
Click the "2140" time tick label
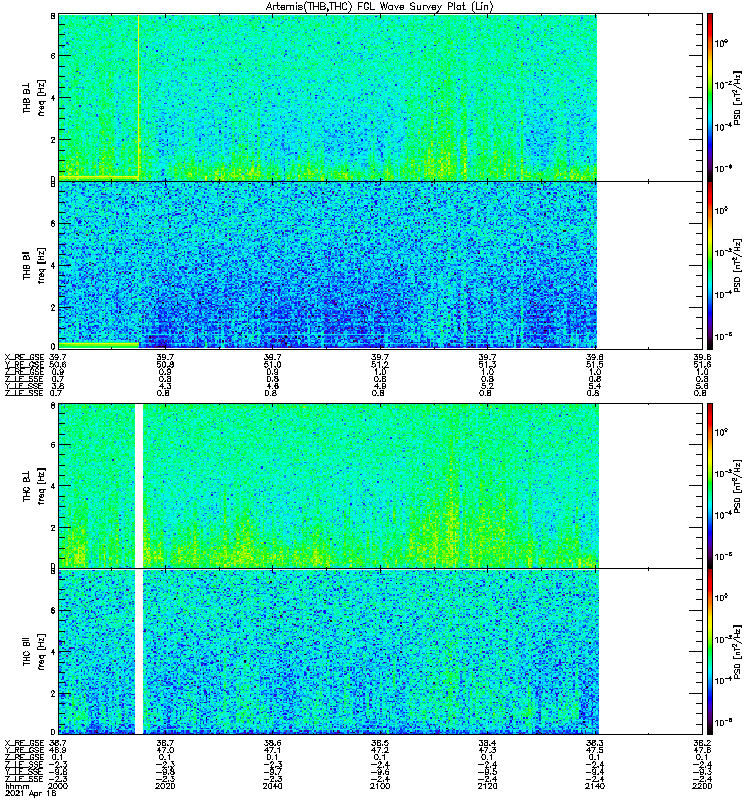pos(595,786)
